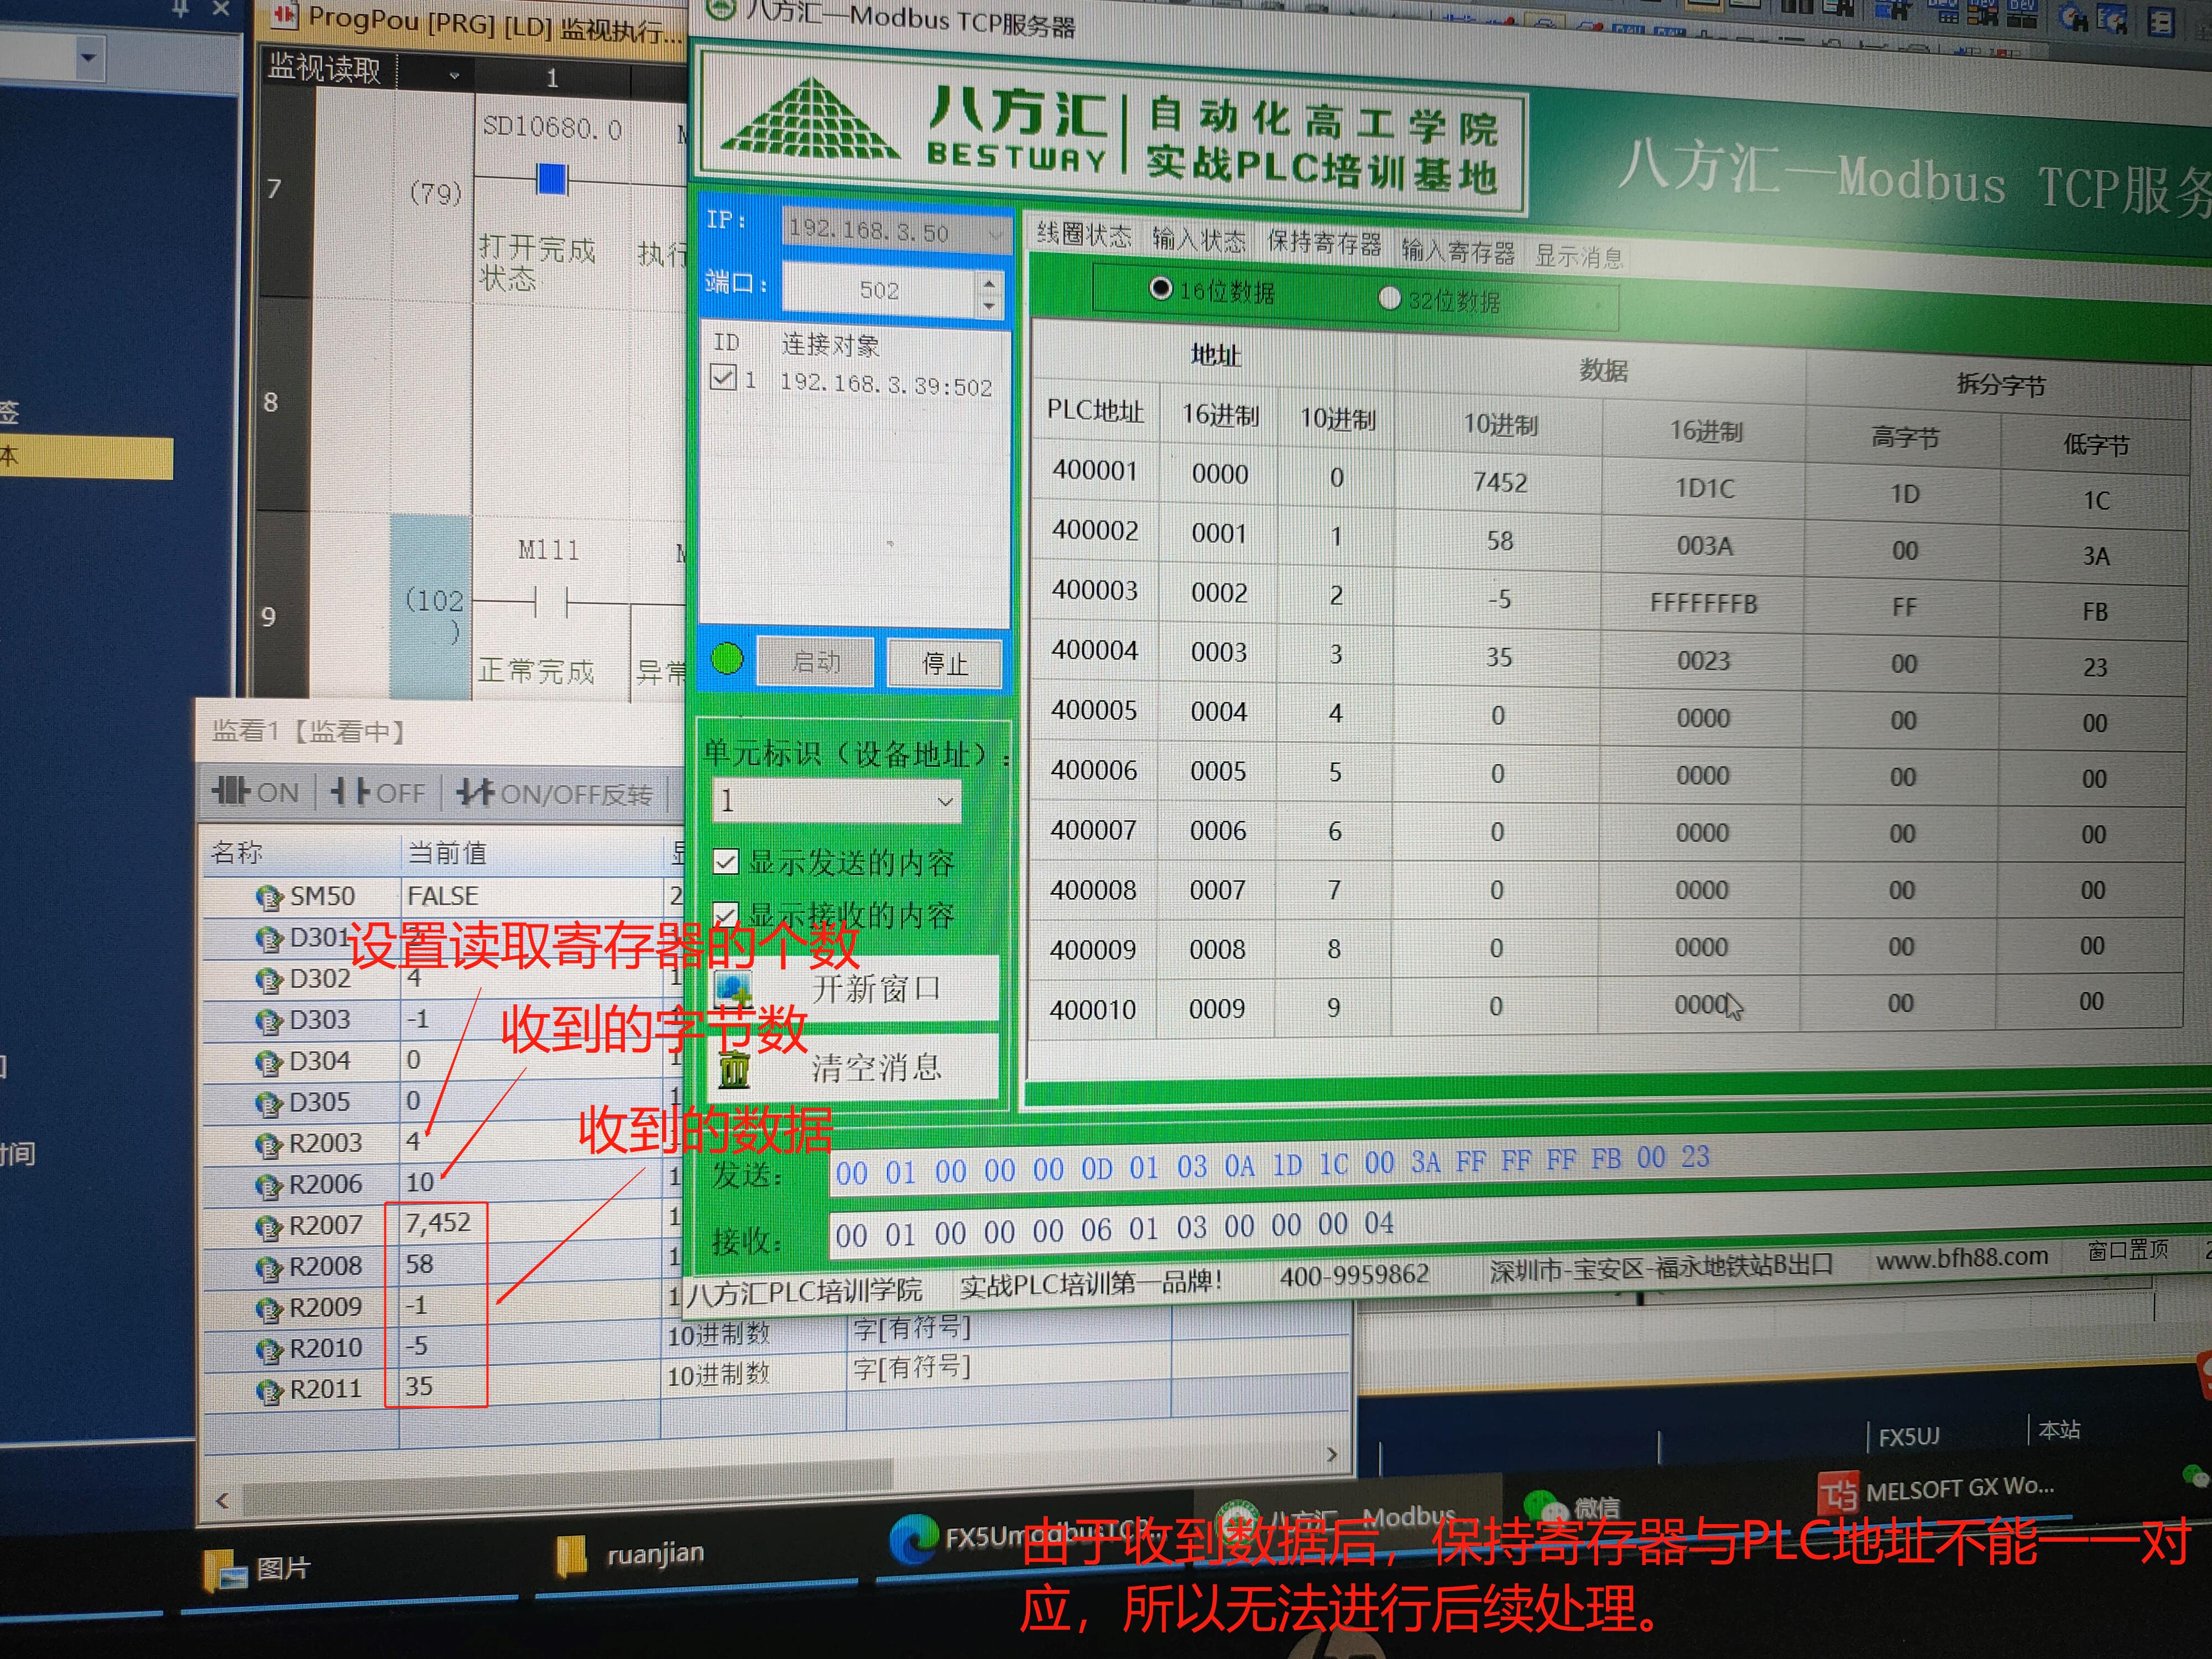This screenshot has height=1659, width=2212.
Task: Open the ruanjian folder taskbar icon
Action: (571, 1556)
